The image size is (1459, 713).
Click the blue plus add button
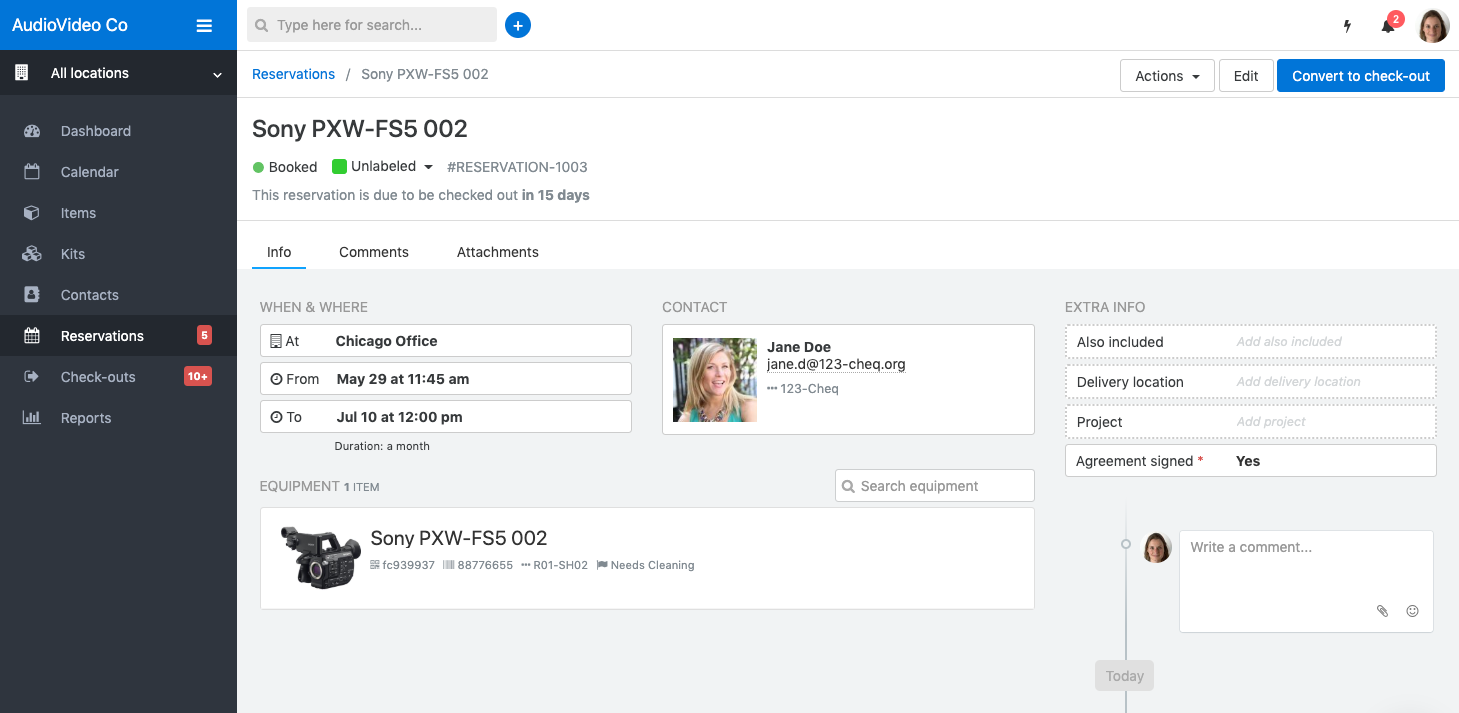518,25
